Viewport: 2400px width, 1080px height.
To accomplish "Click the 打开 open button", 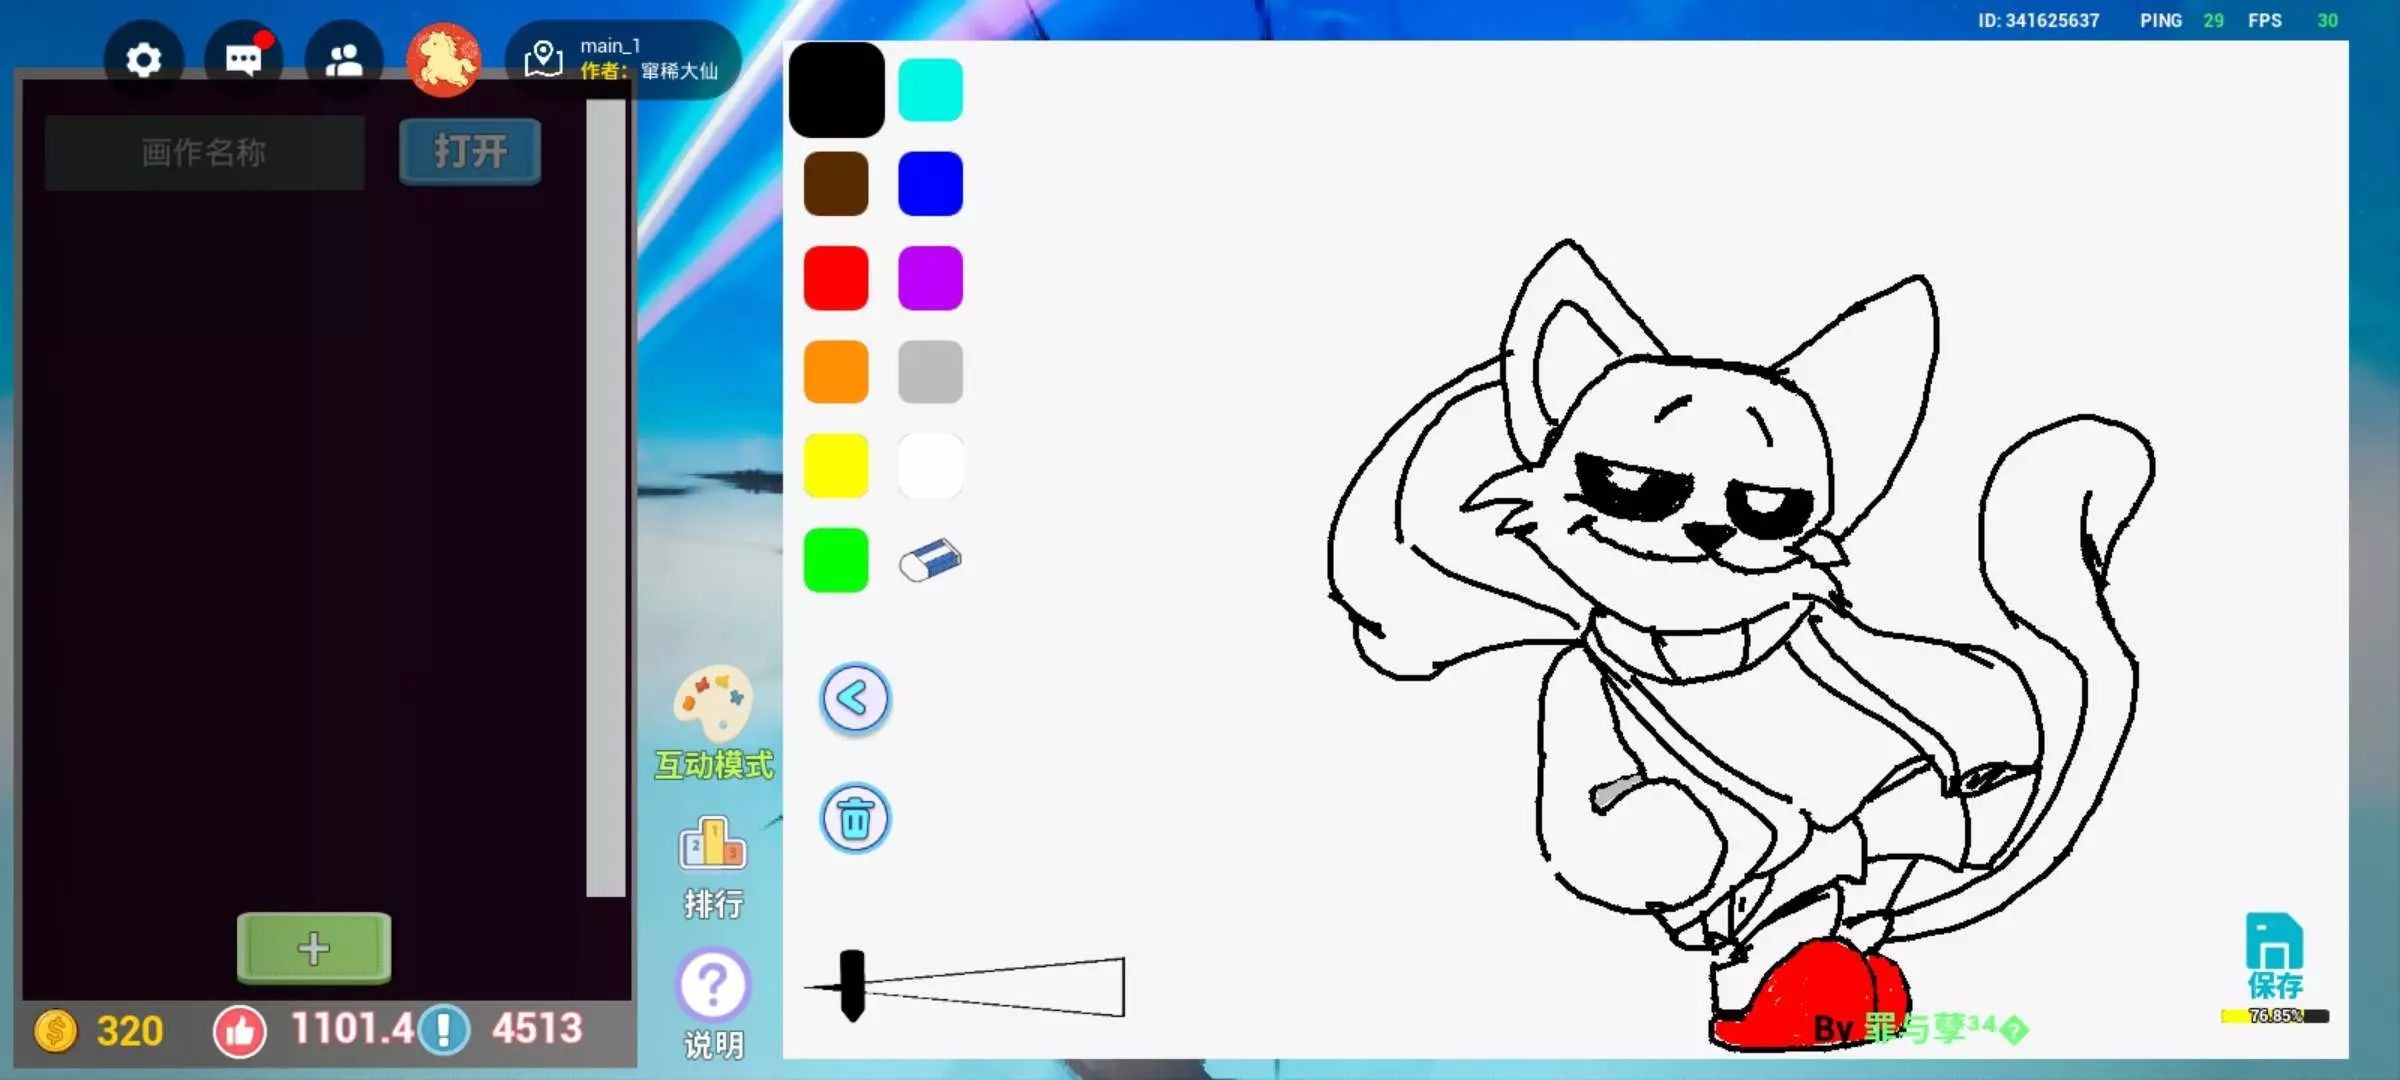I will click(x=470, y=152).
